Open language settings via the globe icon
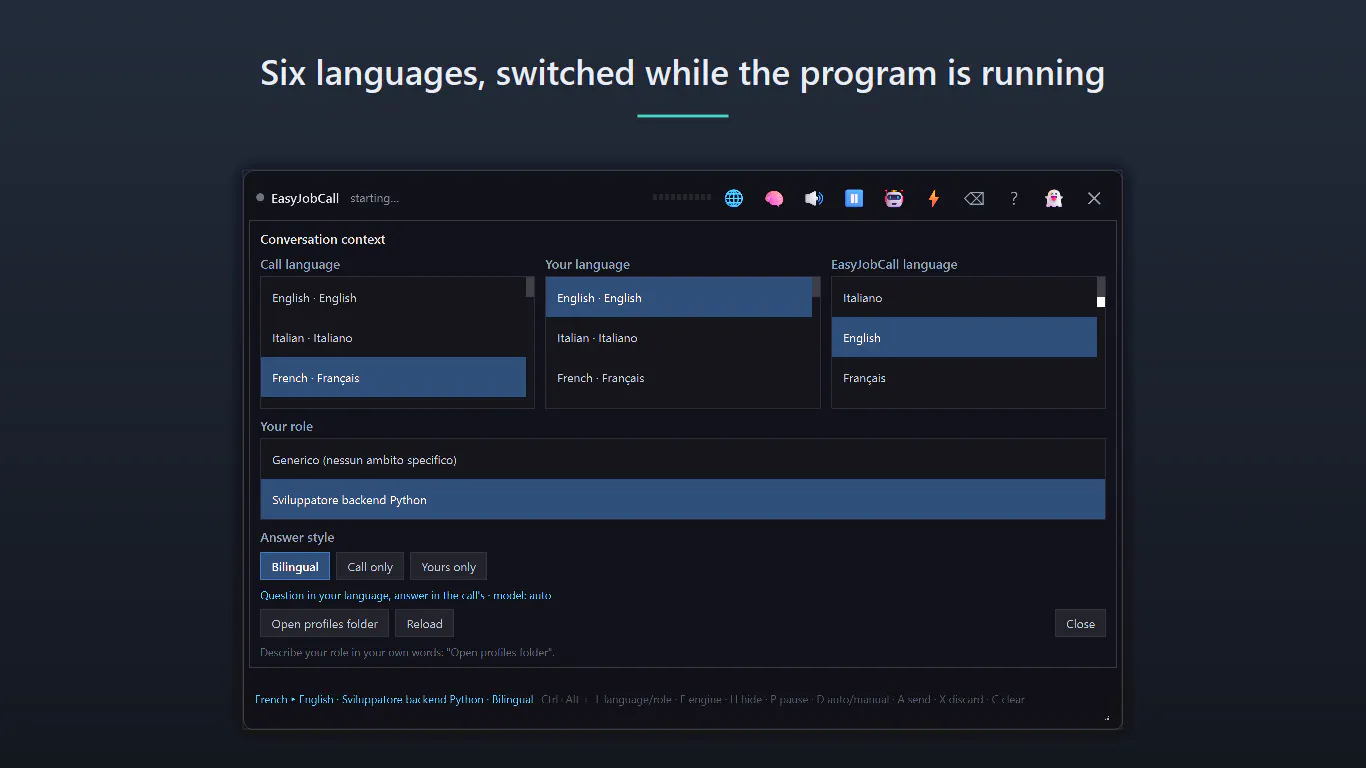 click(734, 198)
